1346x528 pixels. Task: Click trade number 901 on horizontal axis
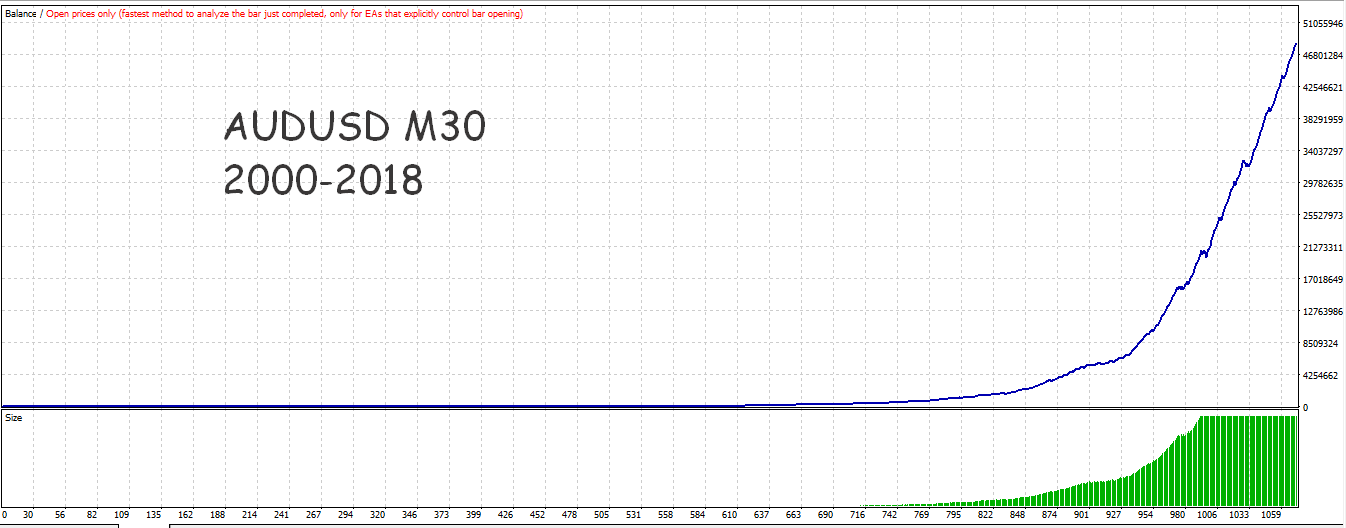point(1080,515)
